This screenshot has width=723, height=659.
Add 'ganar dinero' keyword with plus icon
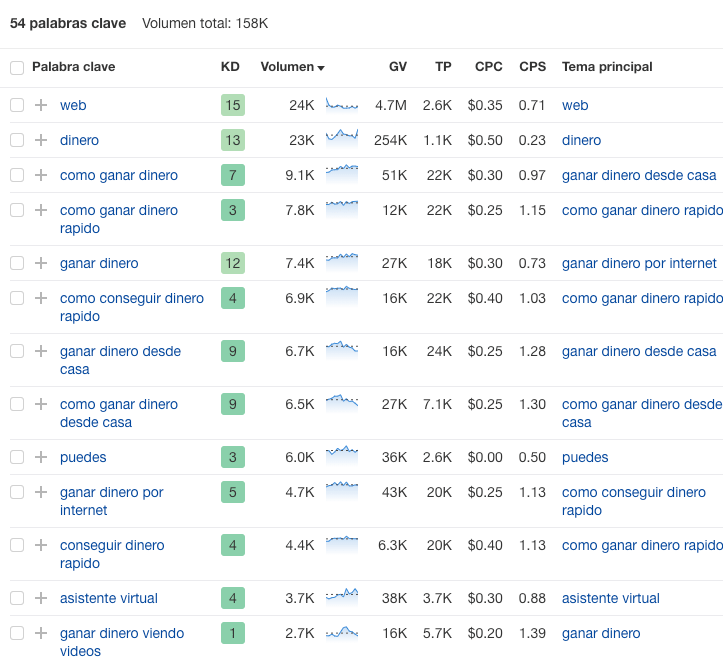(x=41, y=263)
